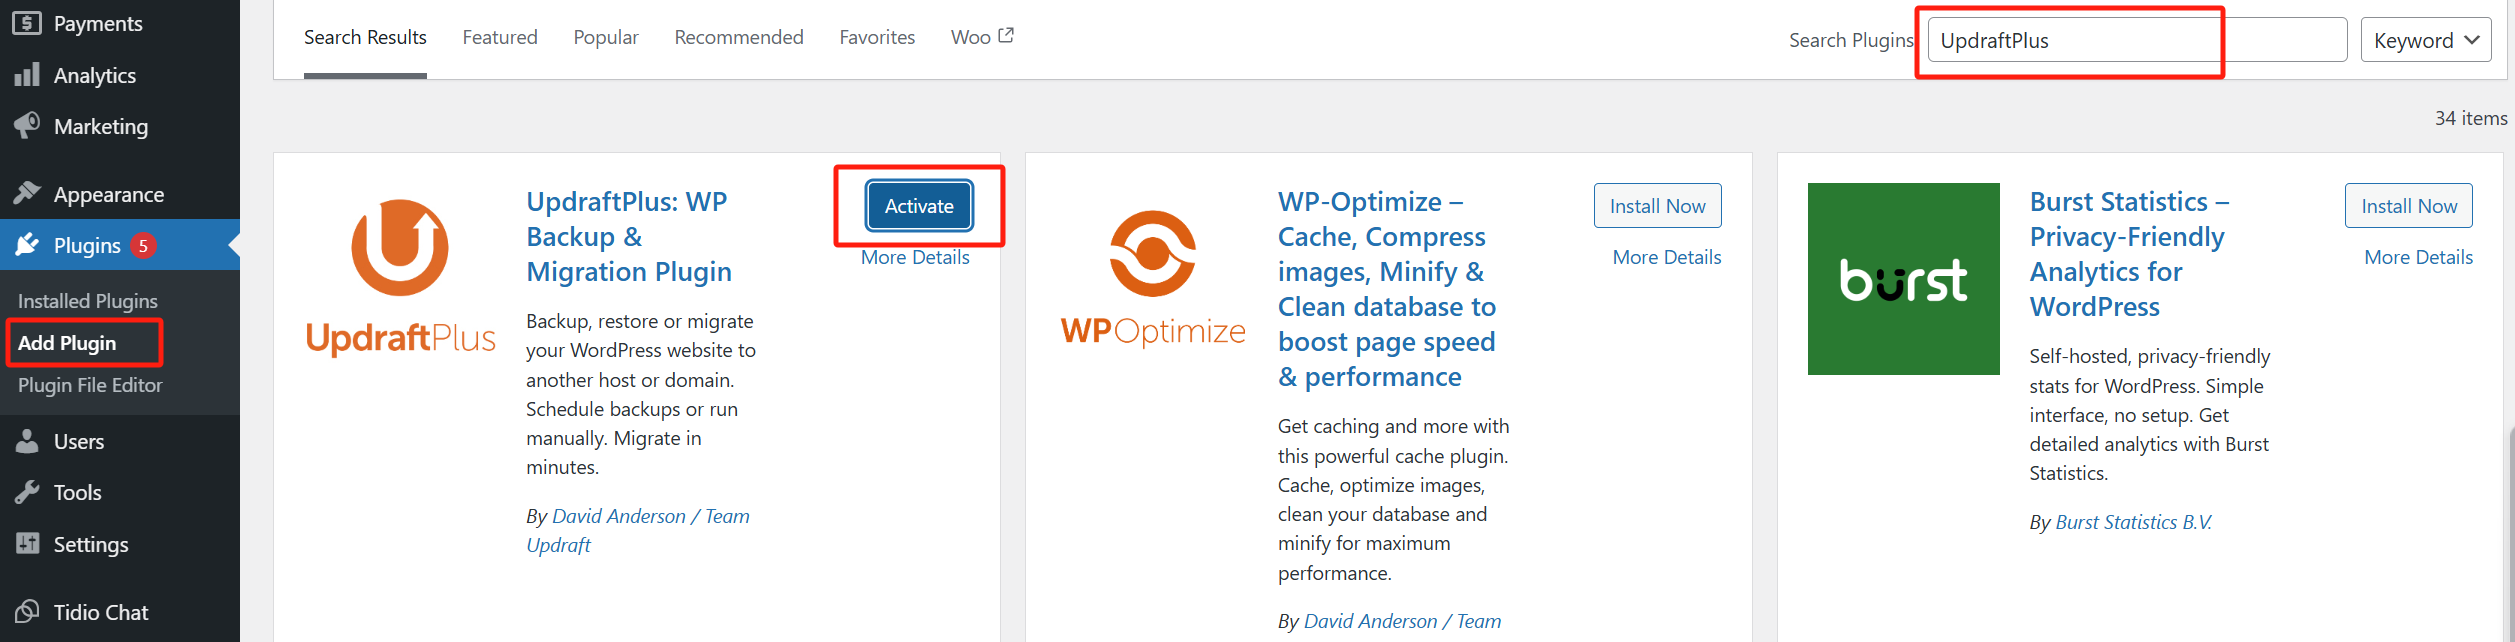The width and height of the screenshot is (2515, 642).
Task: Focus the Search Plugins input field
Action: point(2136,41)
